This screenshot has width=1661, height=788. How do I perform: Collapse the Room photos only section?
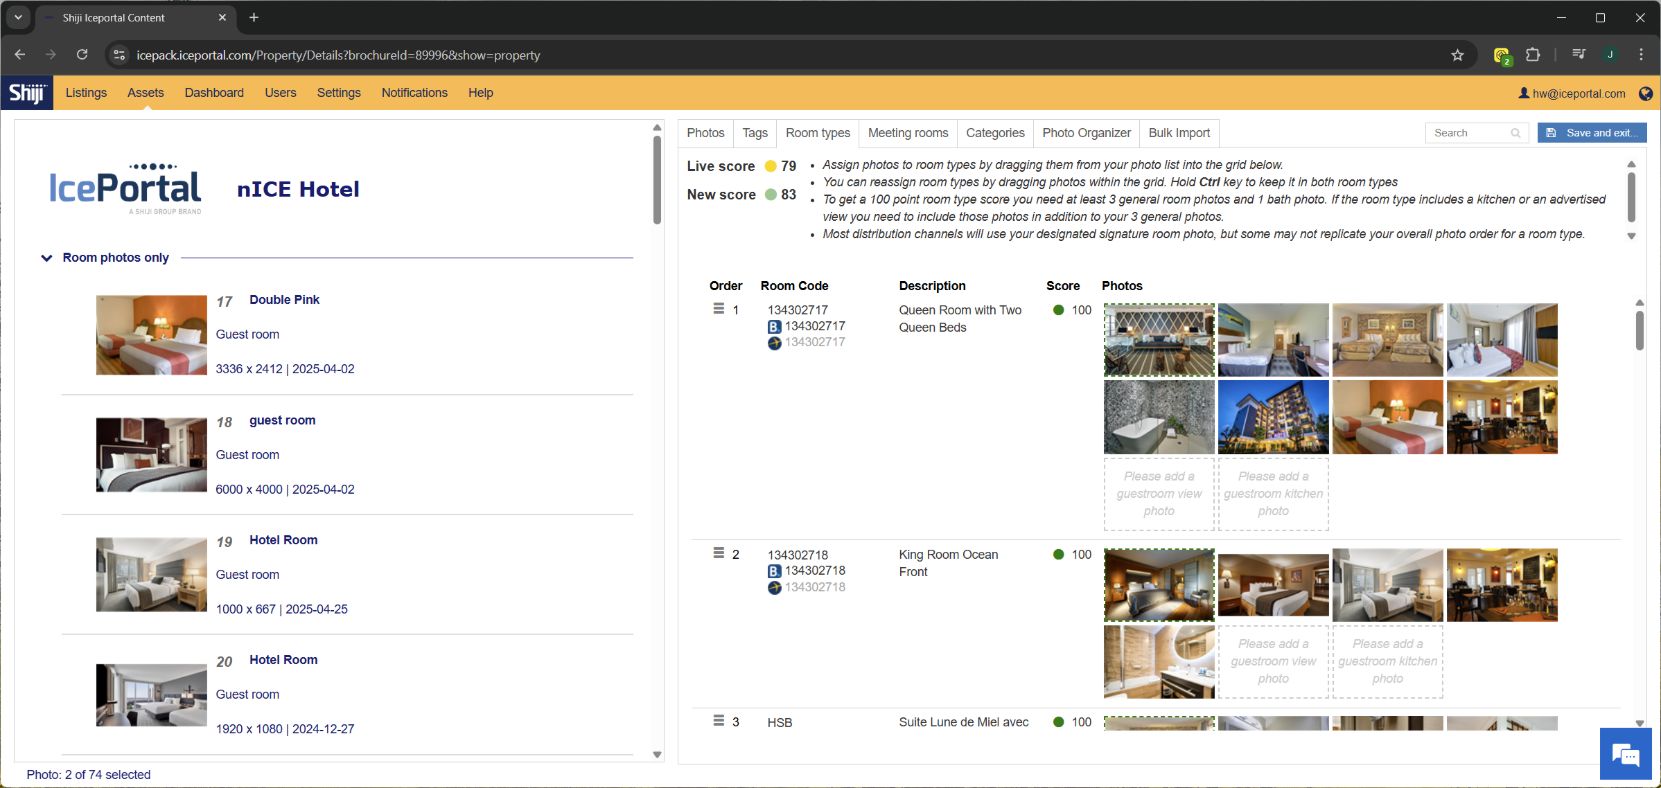[x=46, y=258]
